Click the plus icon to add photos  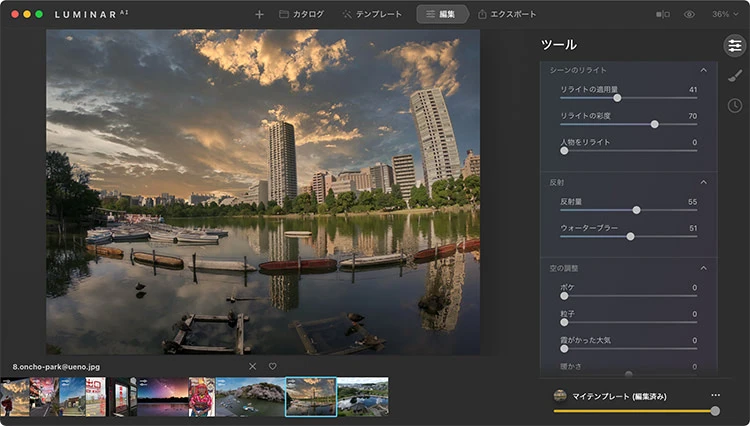pos(260,15)
